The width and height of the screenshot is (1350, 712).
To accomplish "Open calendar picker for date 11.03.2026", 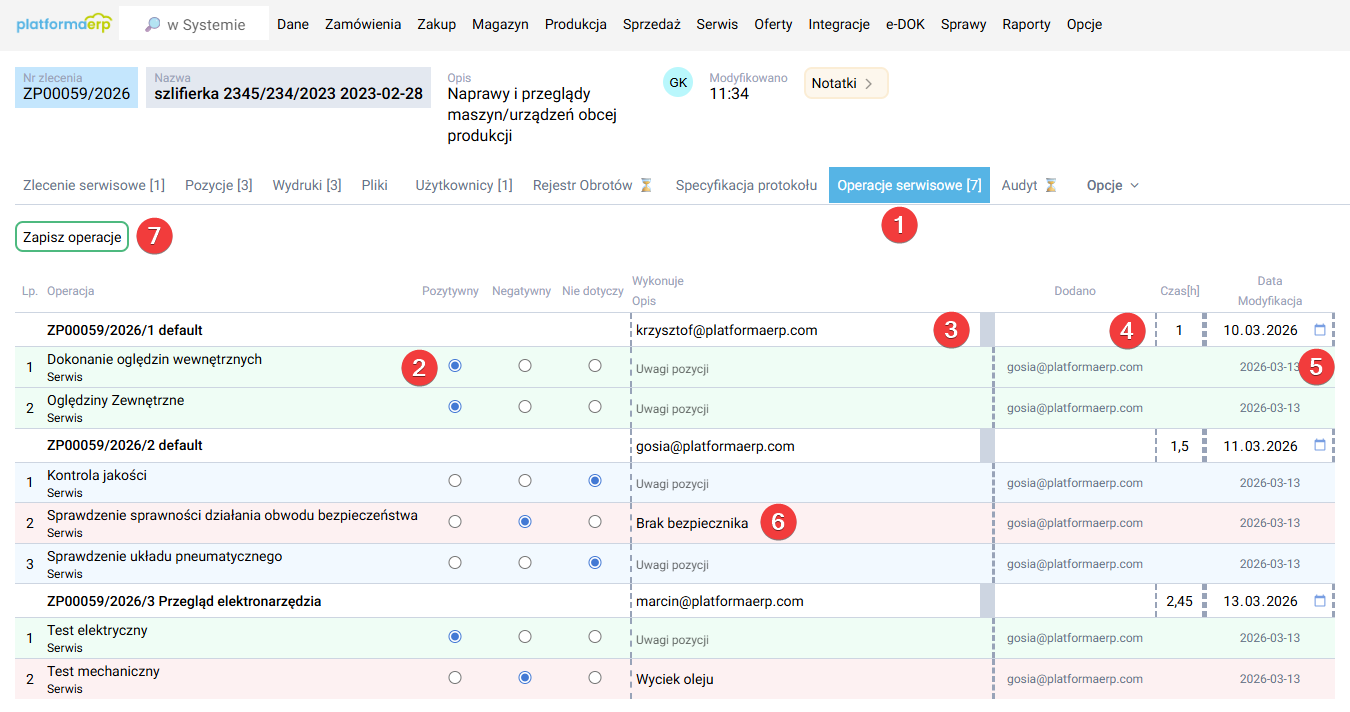I will point(1319,446).
